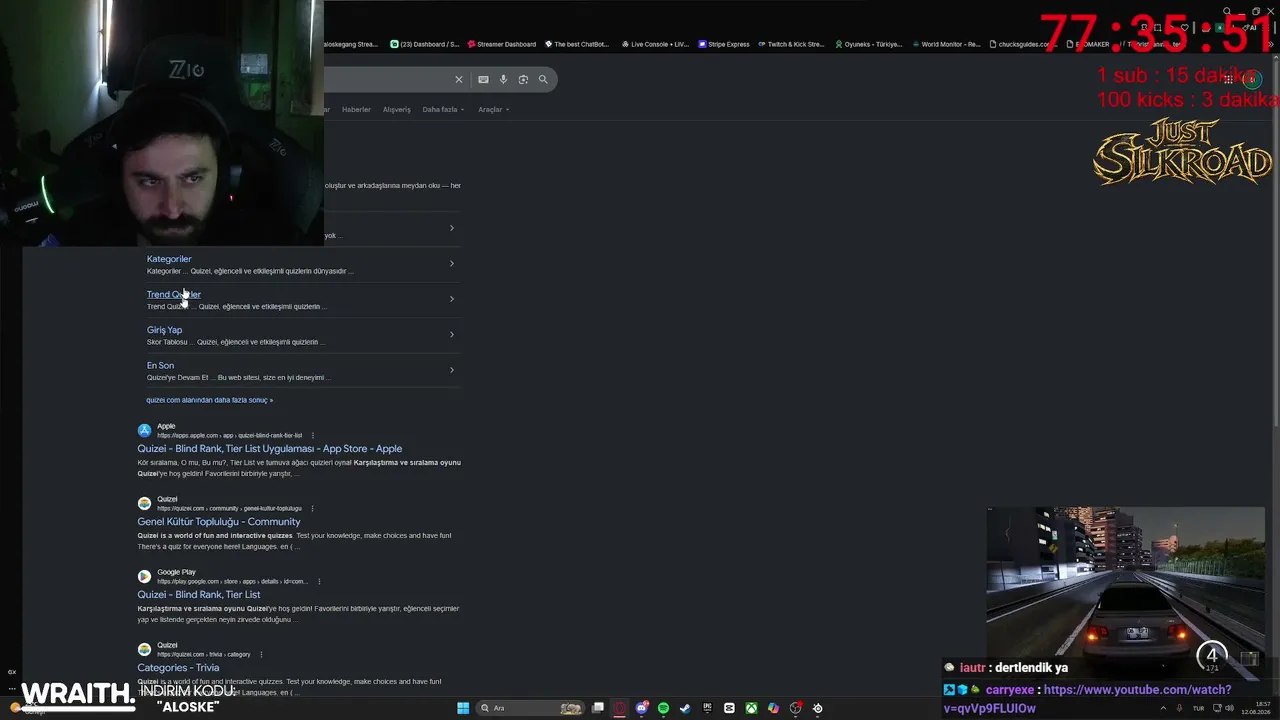The width and height of the screenshot is (1280, 720).
Task: Expand the Araçlar dropdown
Action: pyautogui.click(x=494, y=109)
